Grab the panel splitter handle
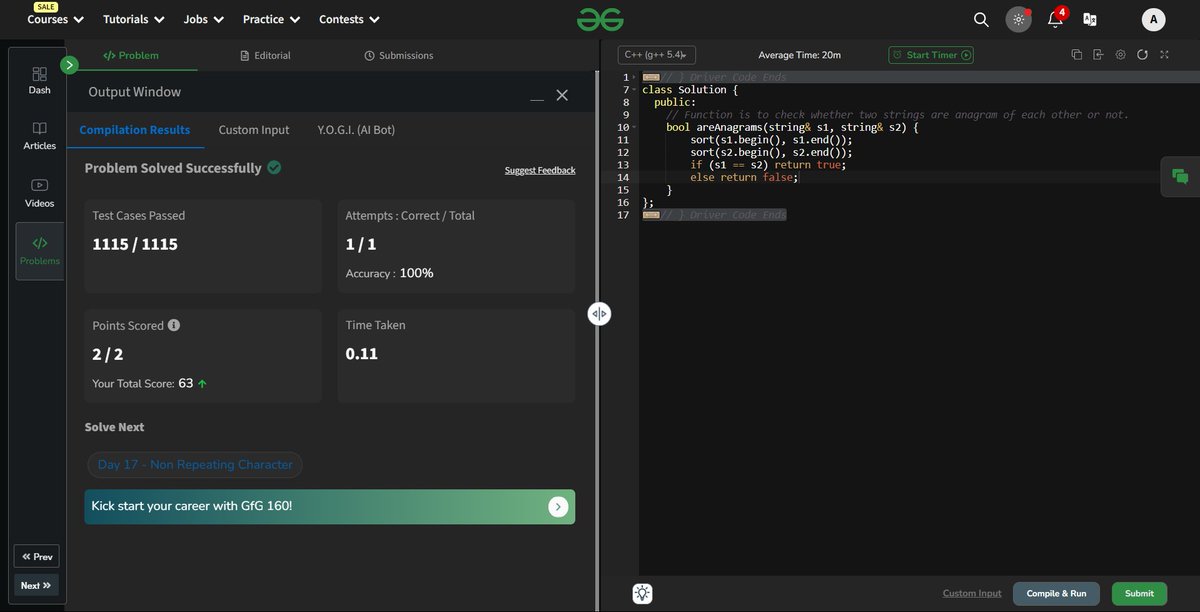This screenshot has height=612, width=1200. (599, 314)
